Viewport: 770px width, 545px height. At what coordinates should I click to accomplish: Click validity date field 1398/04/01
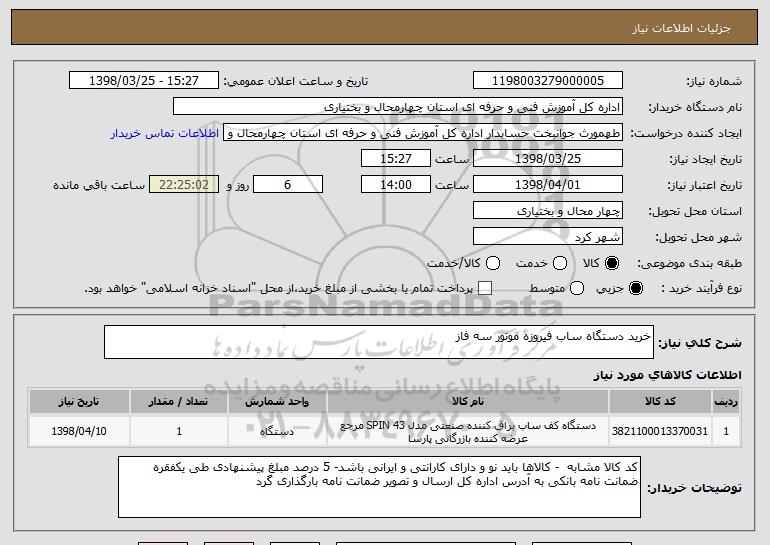pos(548,185)
